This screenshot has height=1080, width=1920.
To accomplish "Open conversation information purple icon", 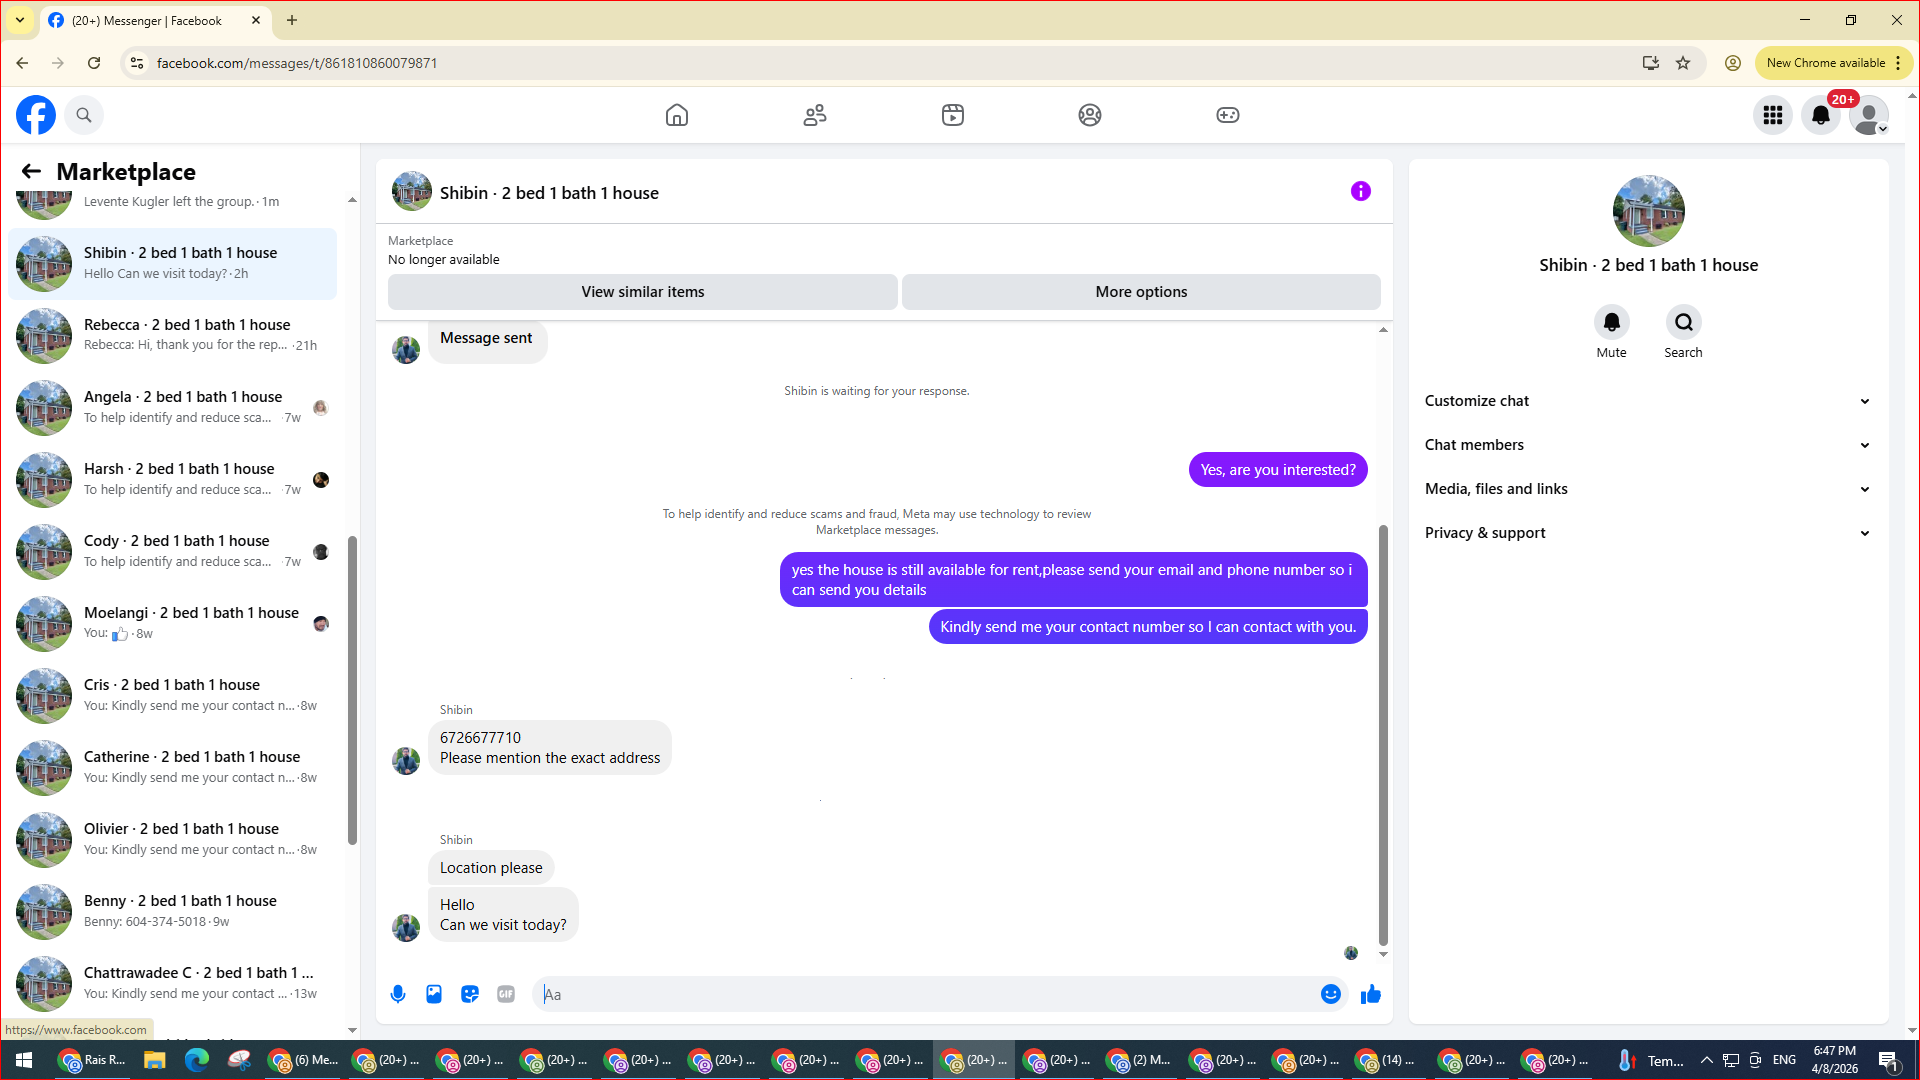I will click(1360, 191).
